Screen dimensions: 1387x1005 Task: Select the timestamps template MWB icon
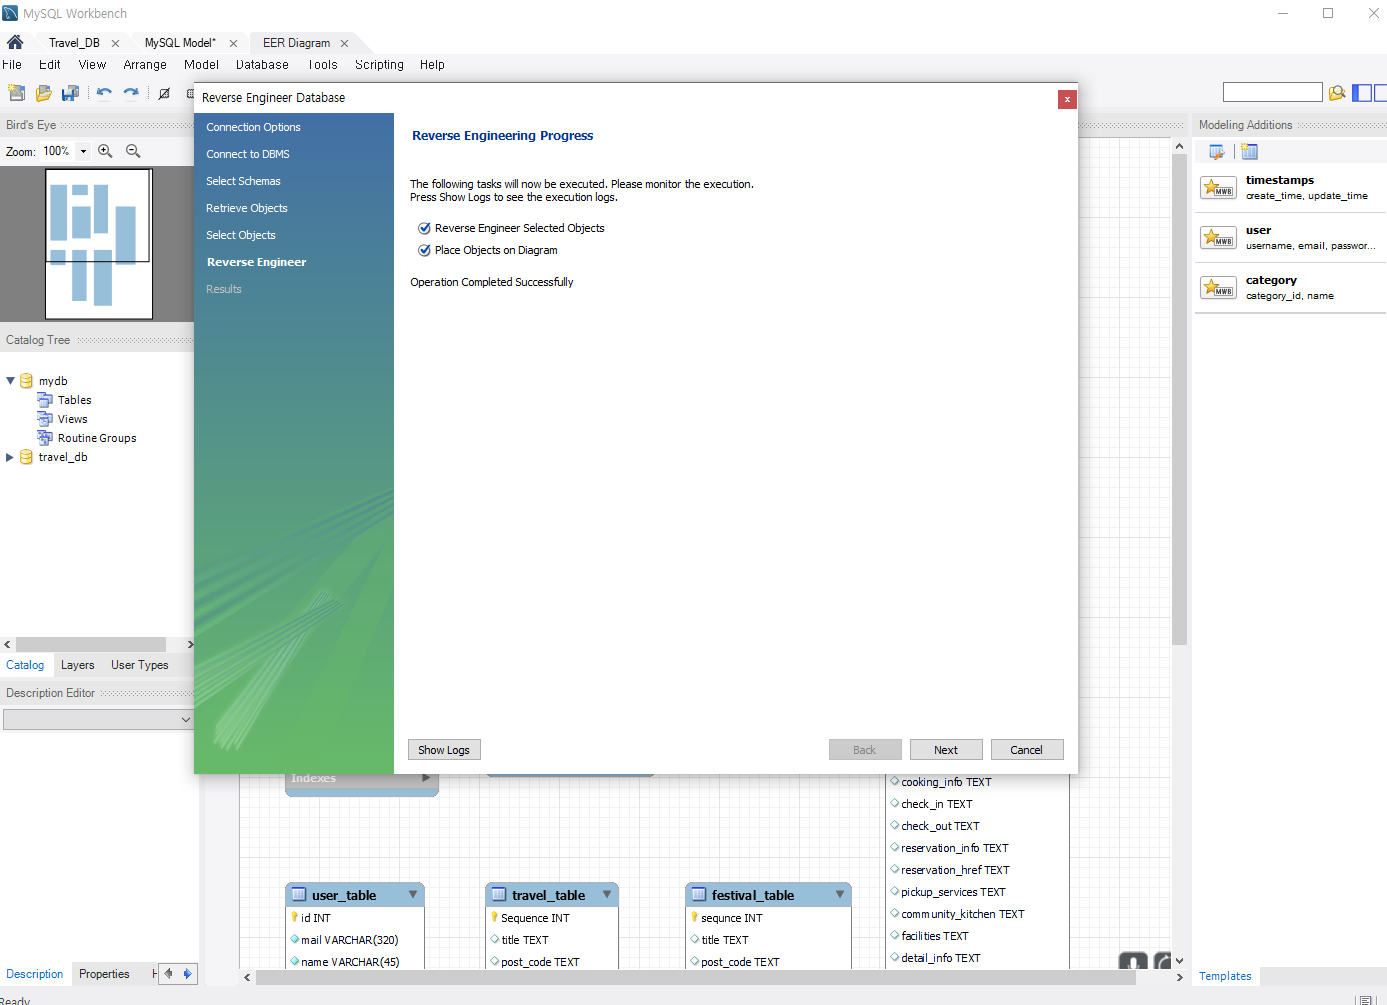(1218, 188)
